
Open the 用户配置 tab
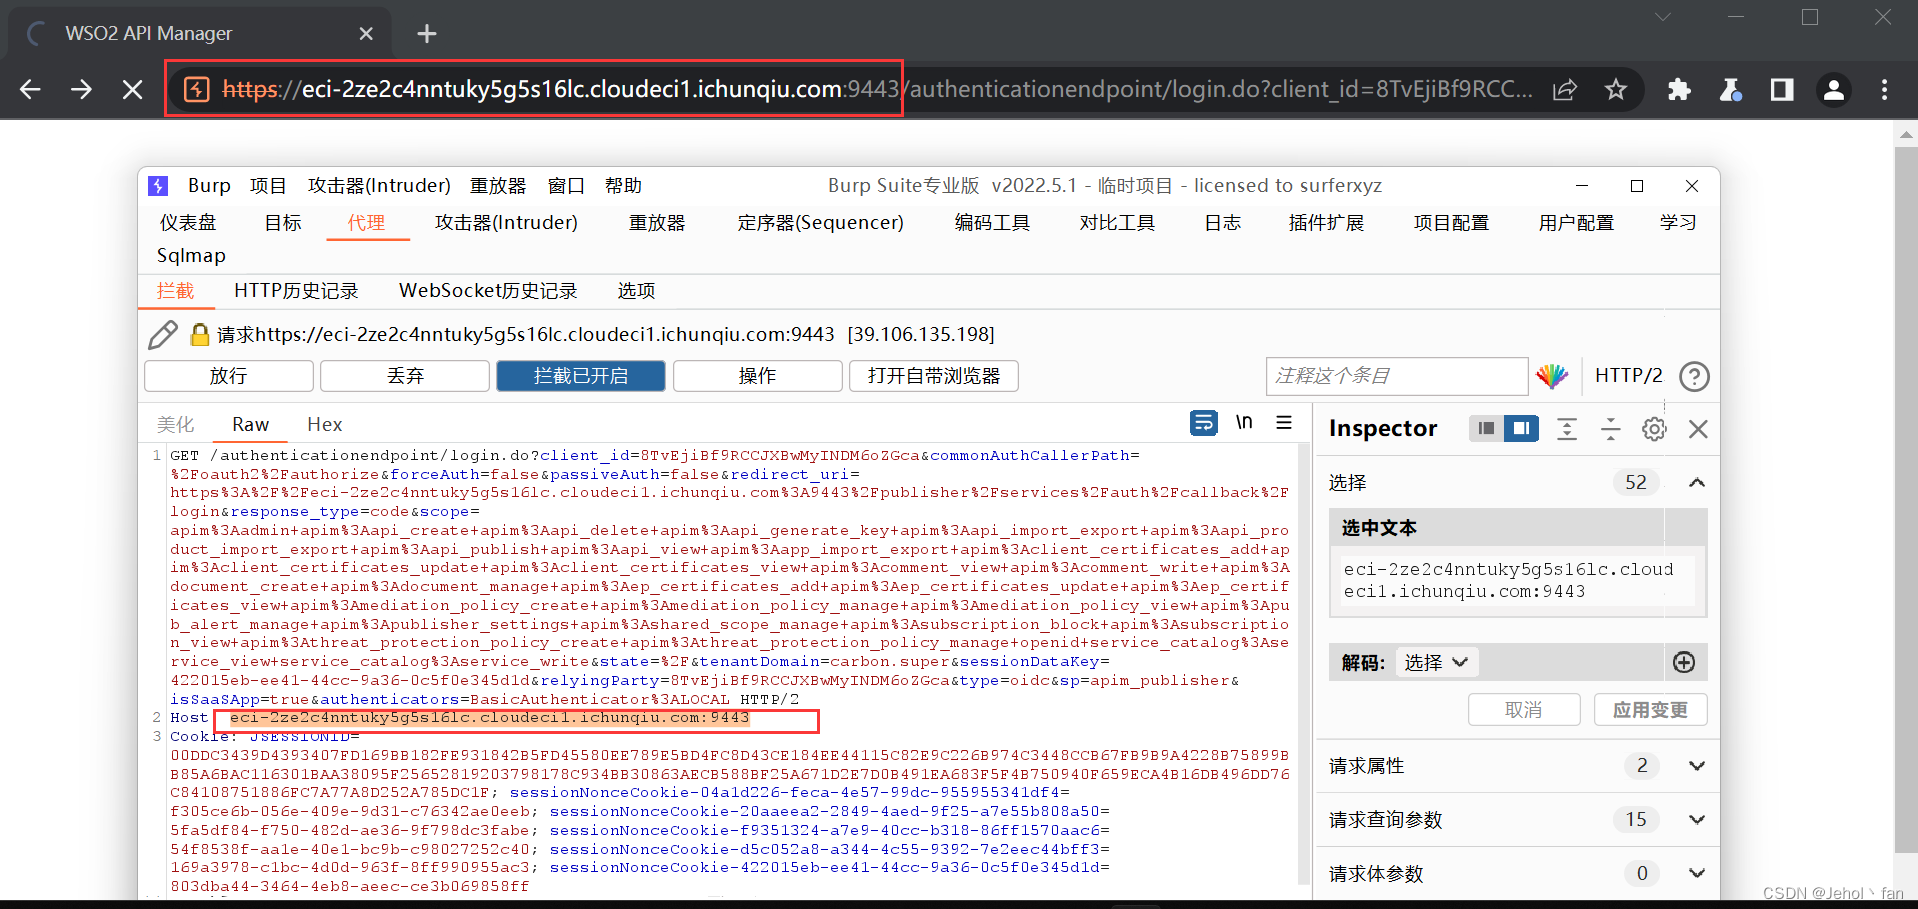(x=1576, y=223)
